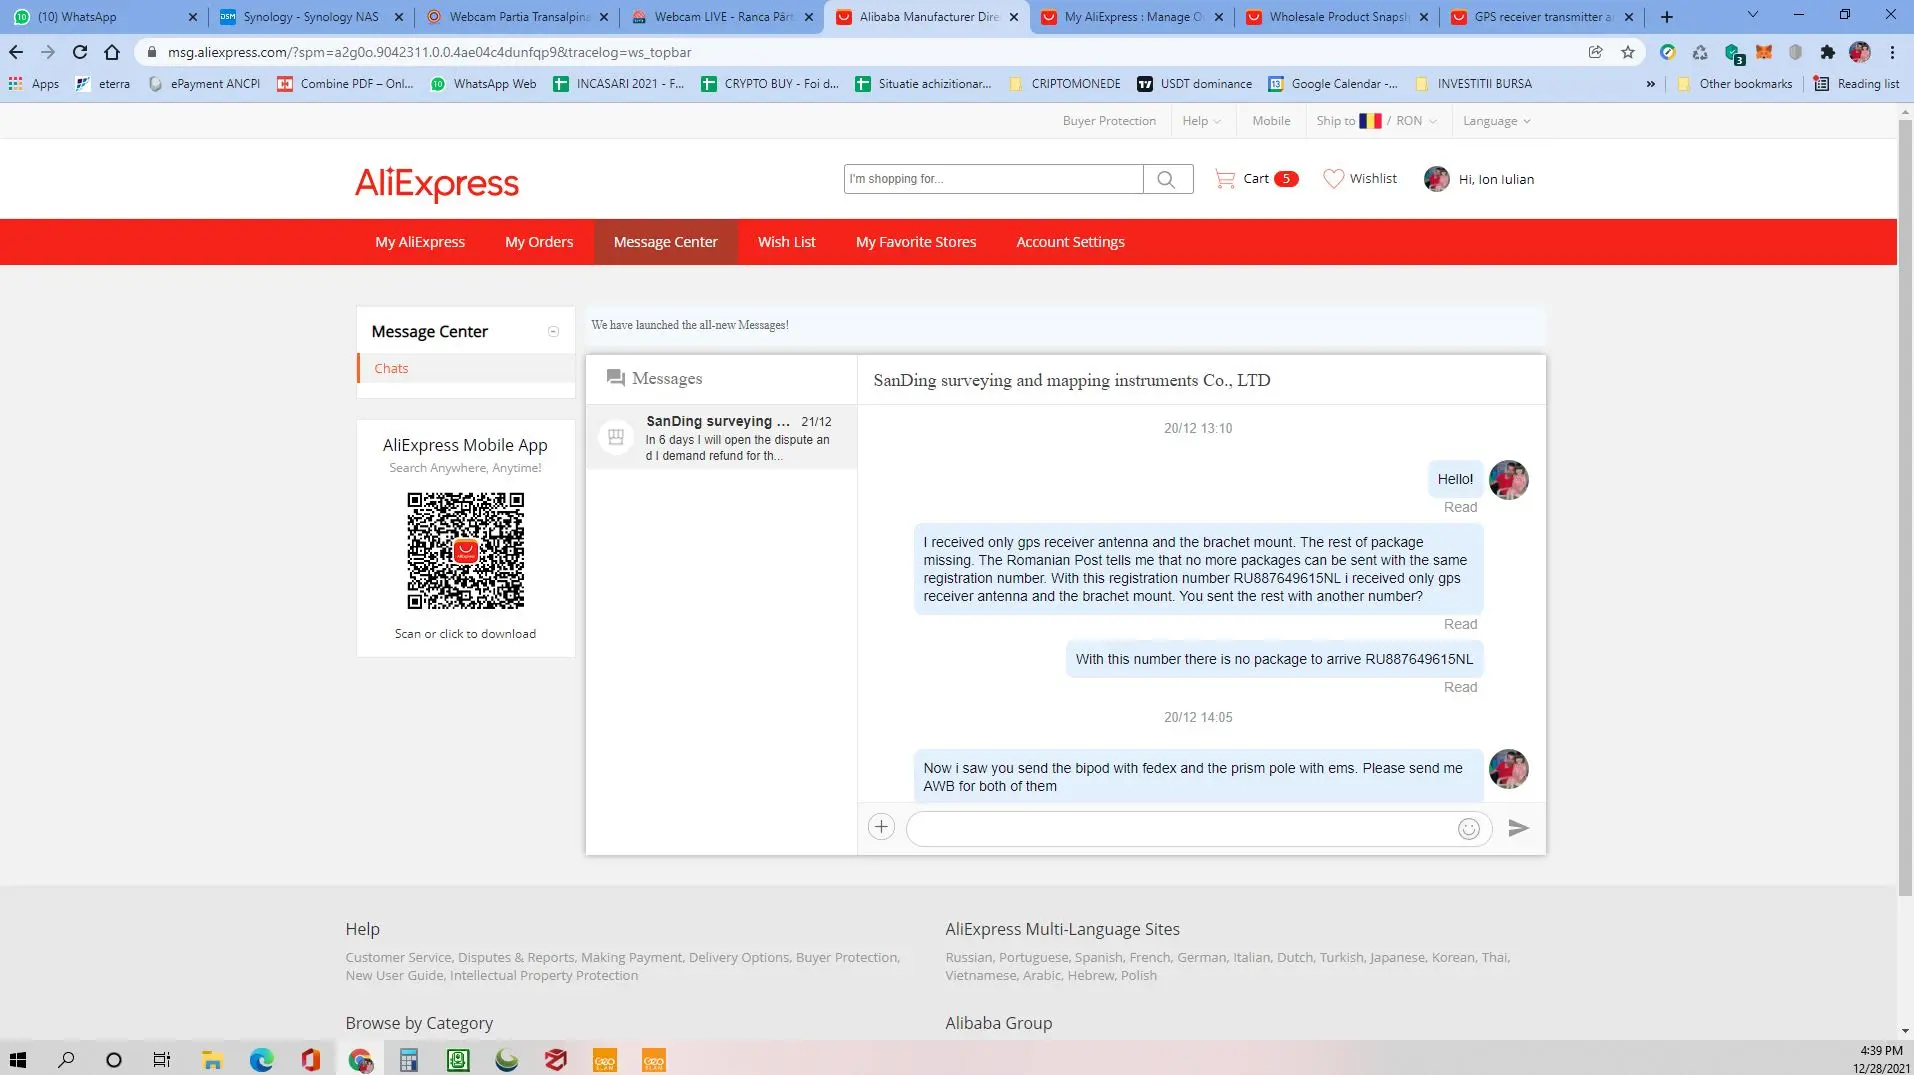Click Scan or click to download
The image size is (1914, 1075).
465,634
